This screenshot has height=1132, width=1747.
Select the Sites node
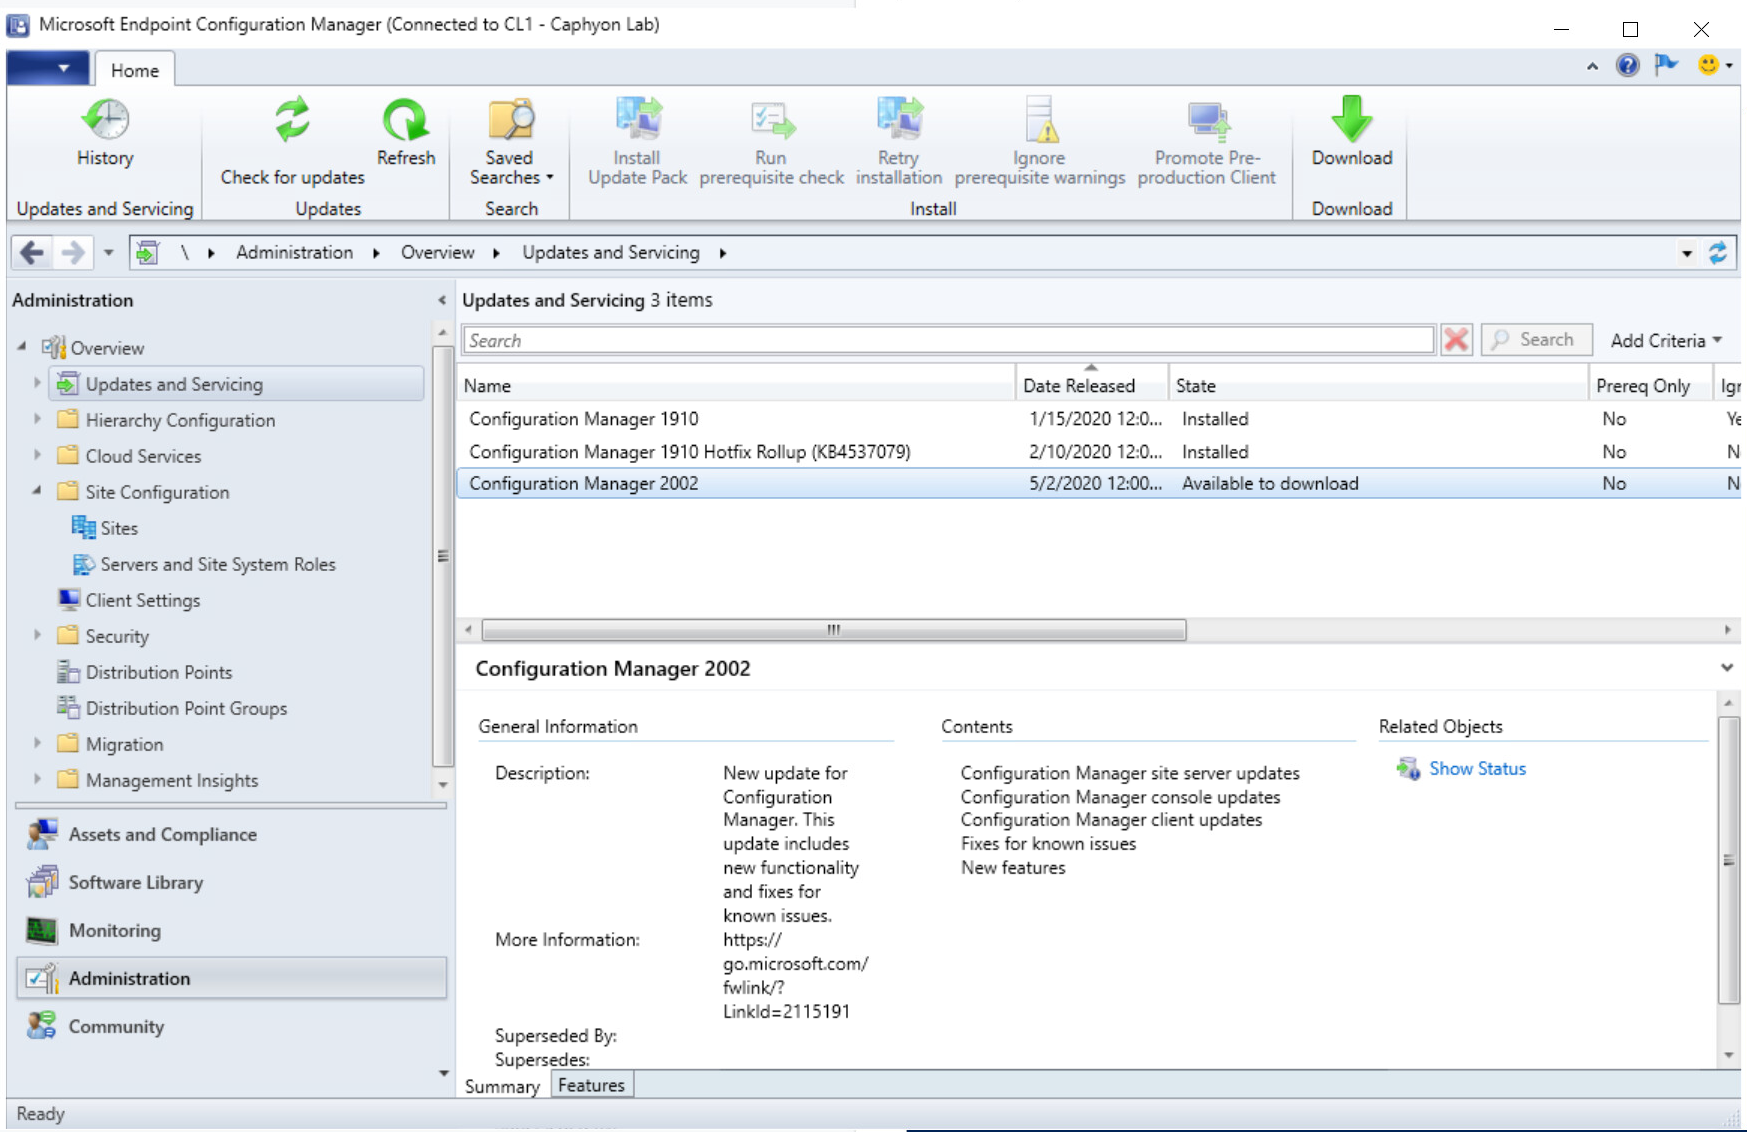105,528
